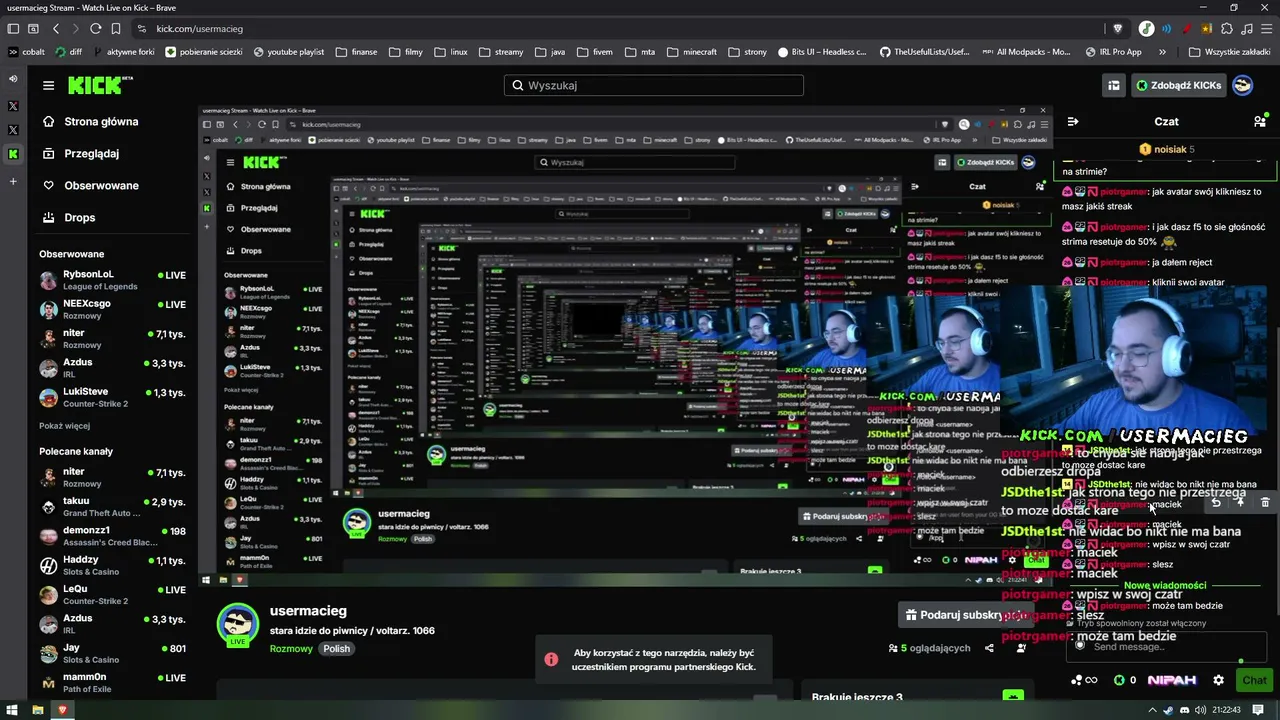This screenshot has height=720, width=1280.
Task: Open the gift icon beside Brakuje jeszcze 3
Action: click(1013, 697)
